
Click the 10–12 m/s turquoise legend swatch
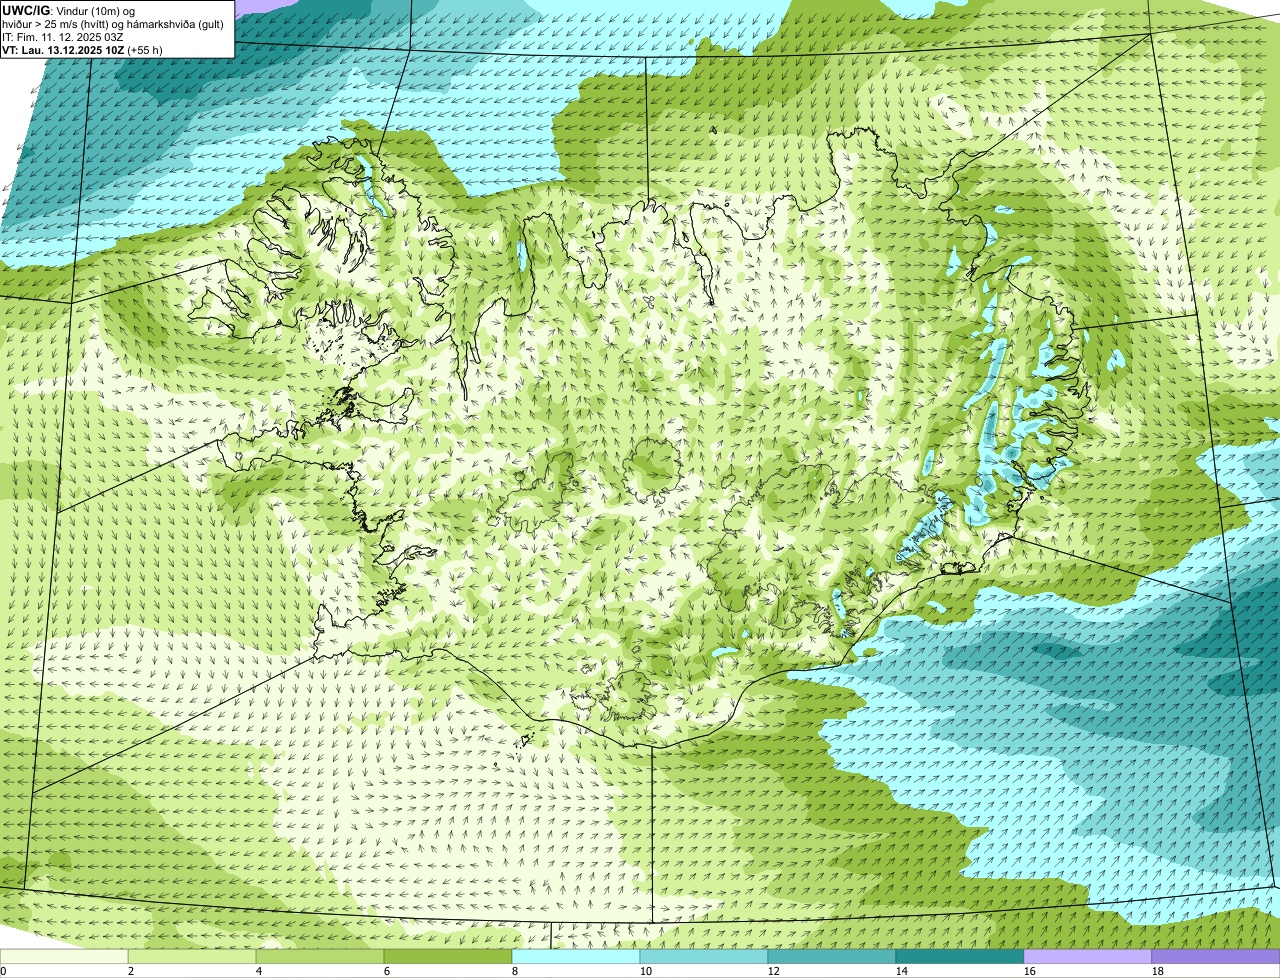(x=704, y=957)
